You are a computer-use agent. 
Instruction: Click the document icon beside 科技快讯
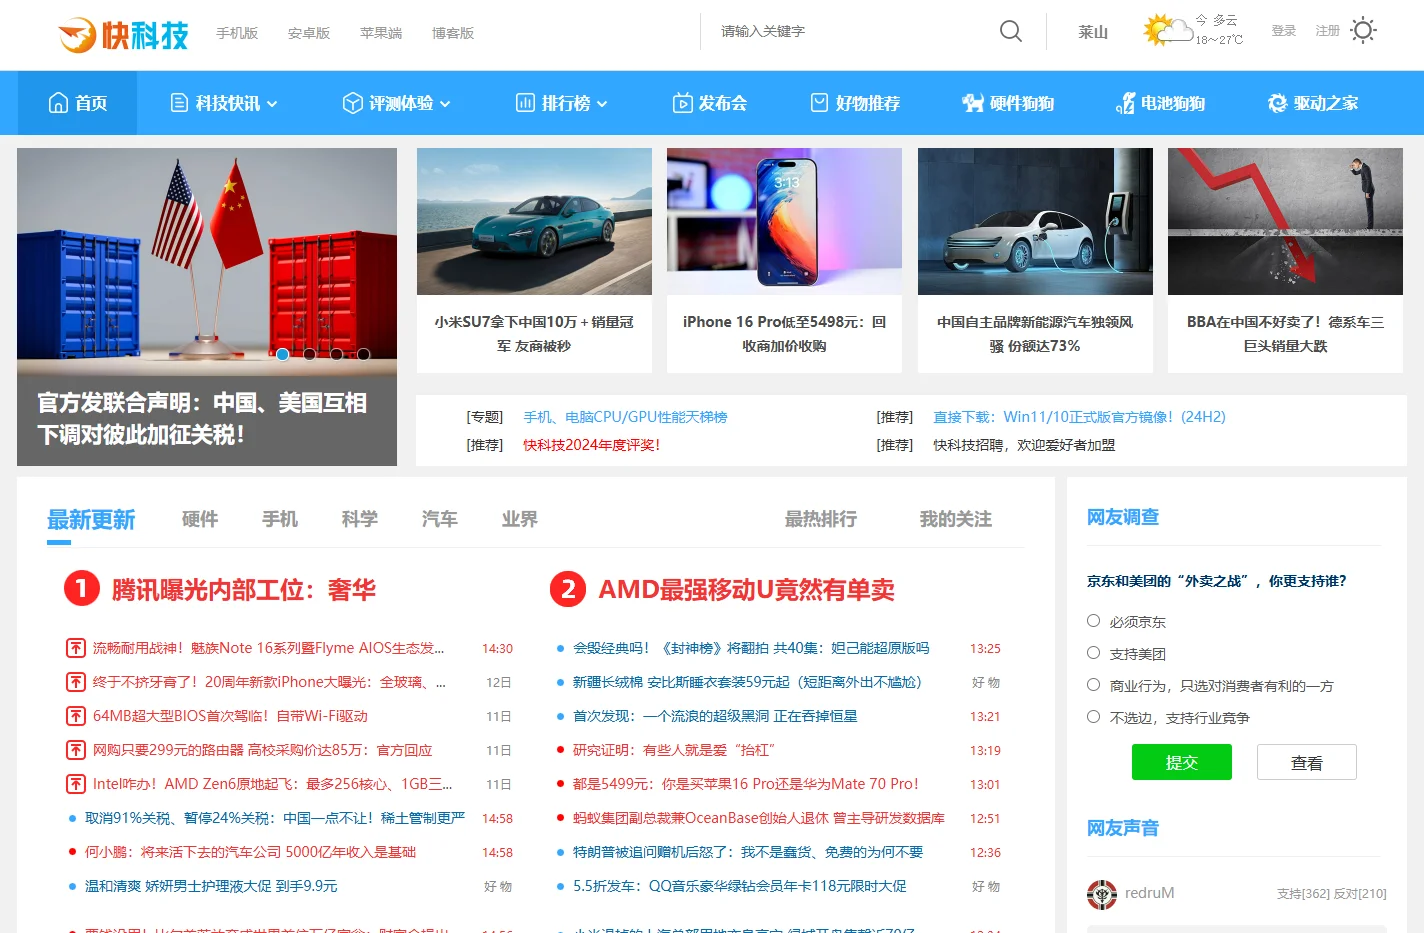point(179,103)
